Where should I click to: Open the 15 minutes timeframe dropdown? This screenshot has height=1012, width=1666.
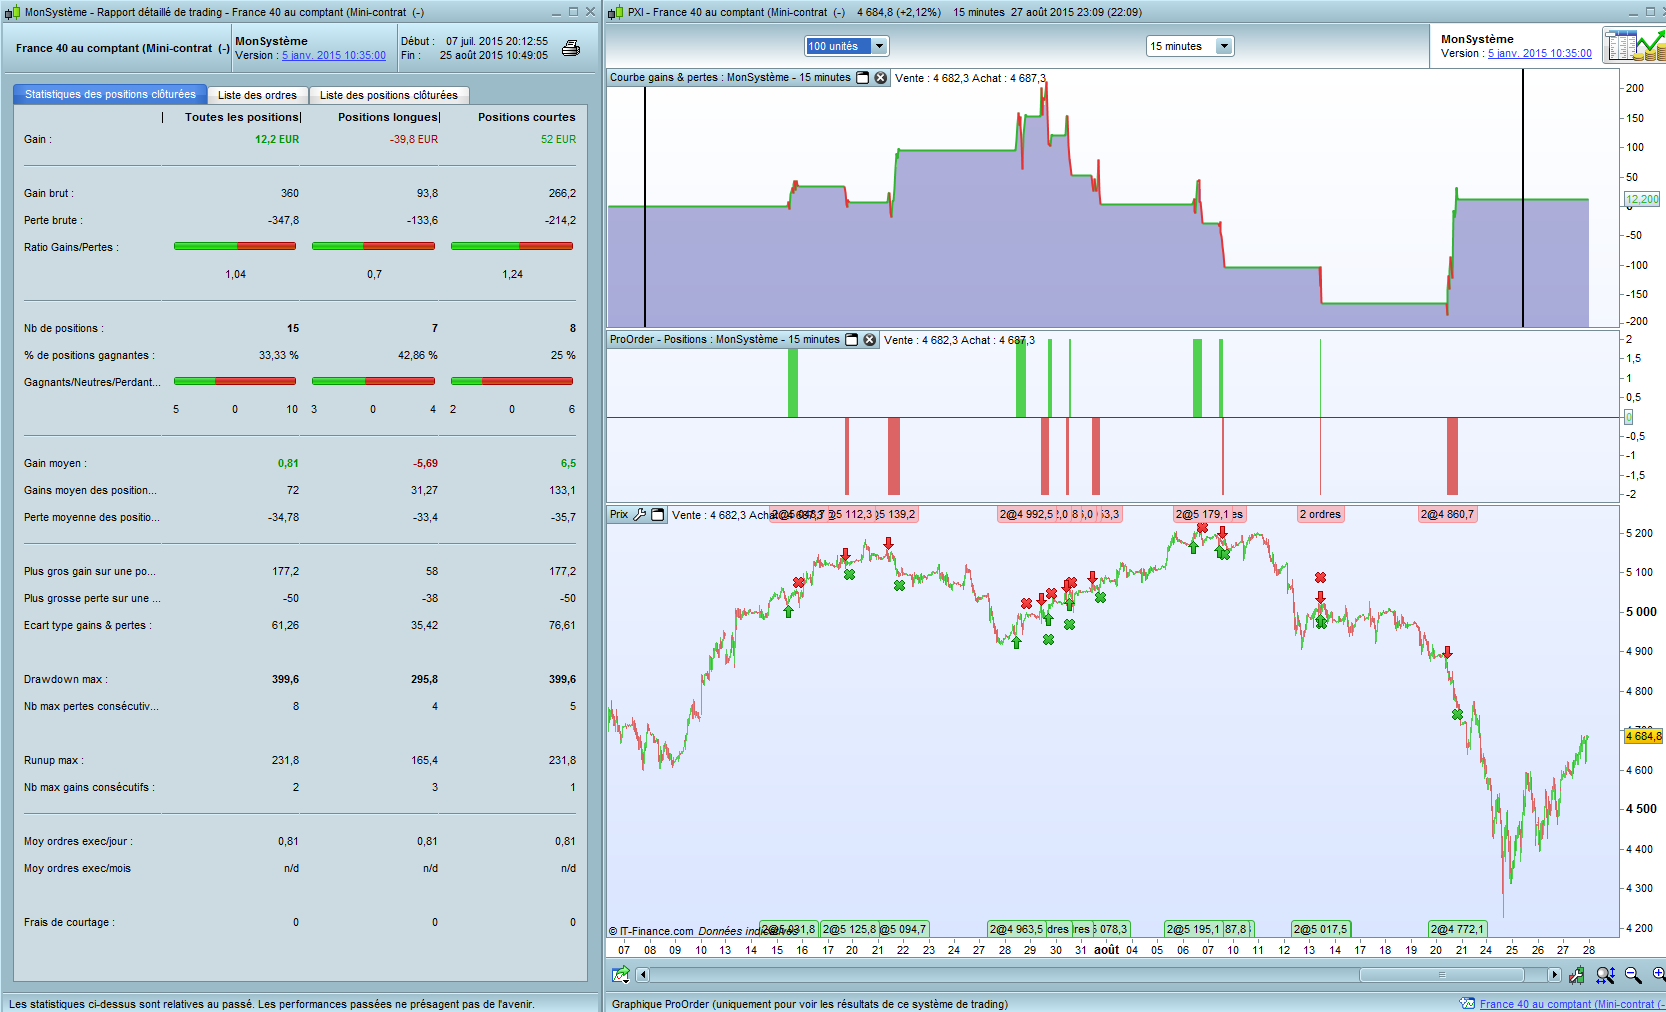(1223, 46)
